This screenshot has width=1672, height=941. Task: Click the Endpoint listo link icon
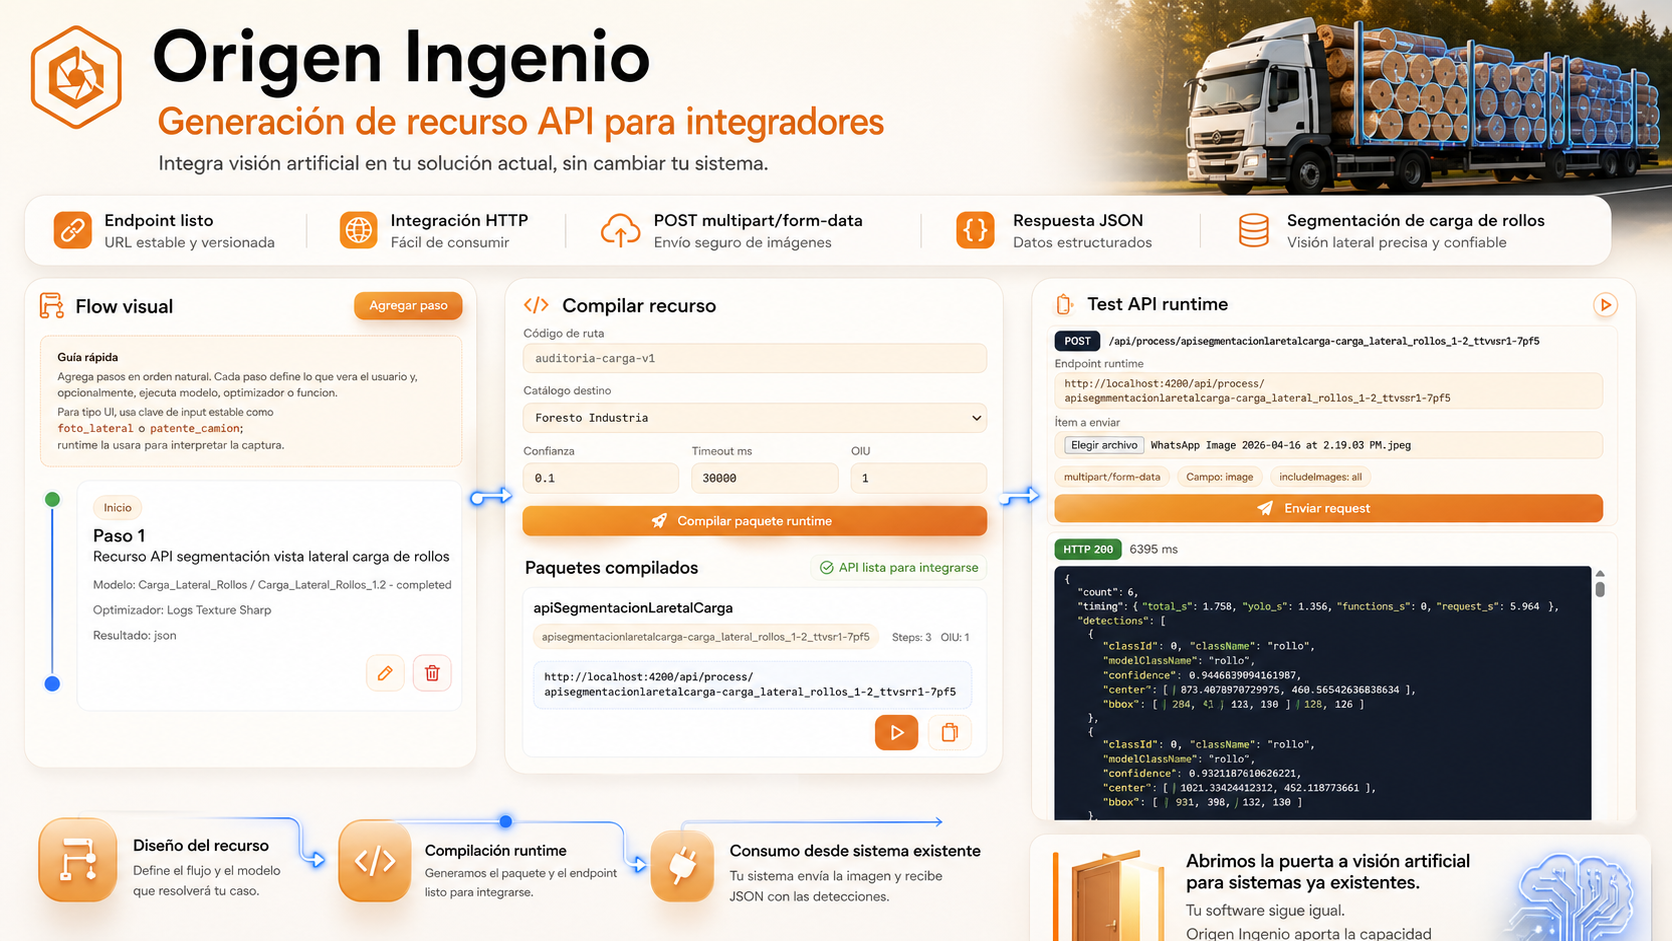[x=73, y=230]
